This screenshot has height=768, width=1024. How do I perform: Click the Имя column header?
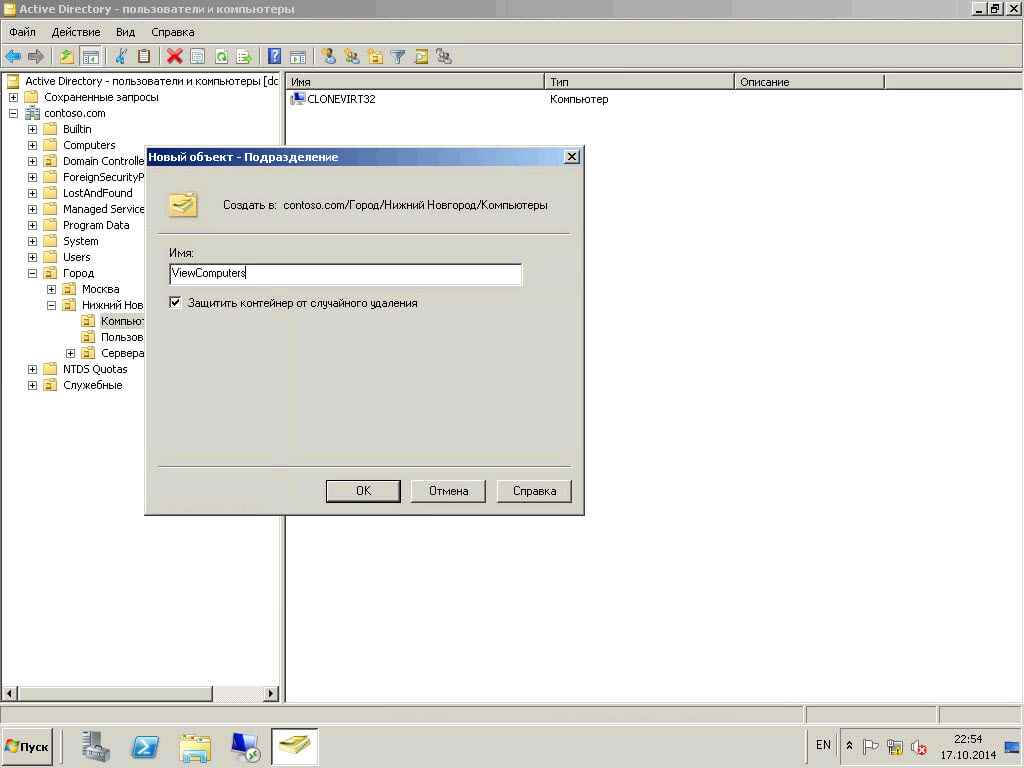coord(415,82)
